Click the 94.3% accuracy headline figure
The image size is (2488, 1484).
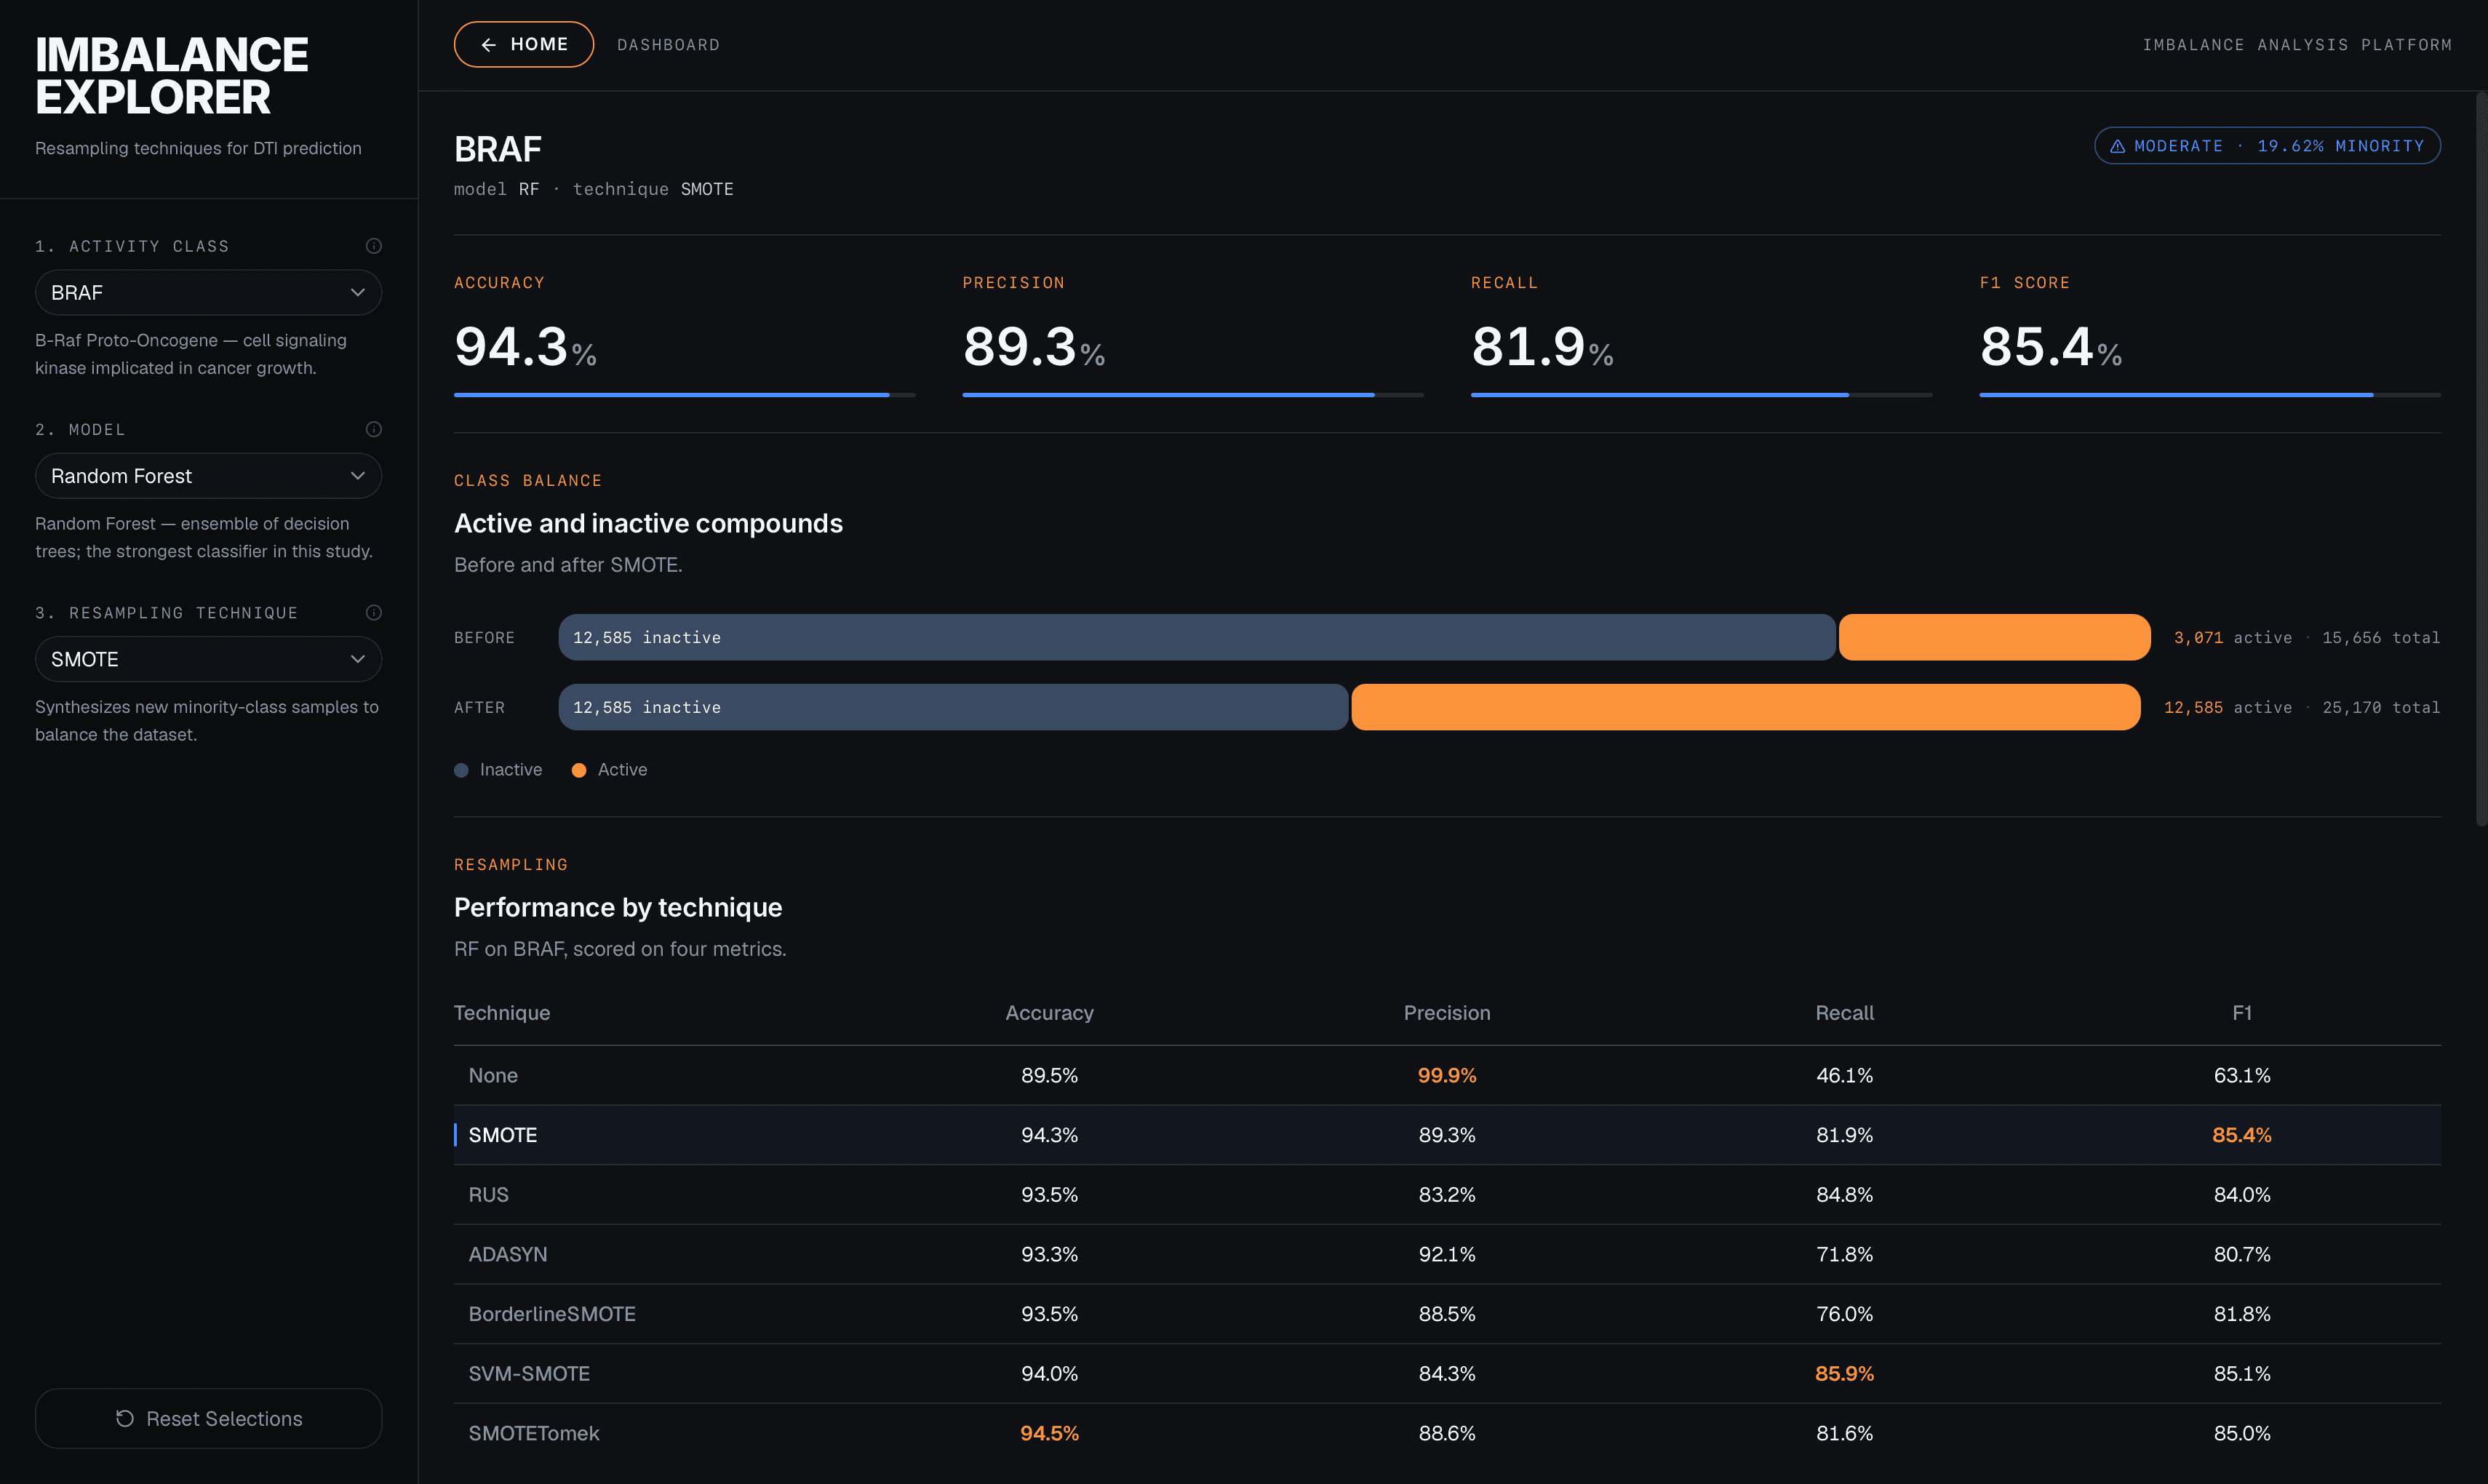[525, 347]
